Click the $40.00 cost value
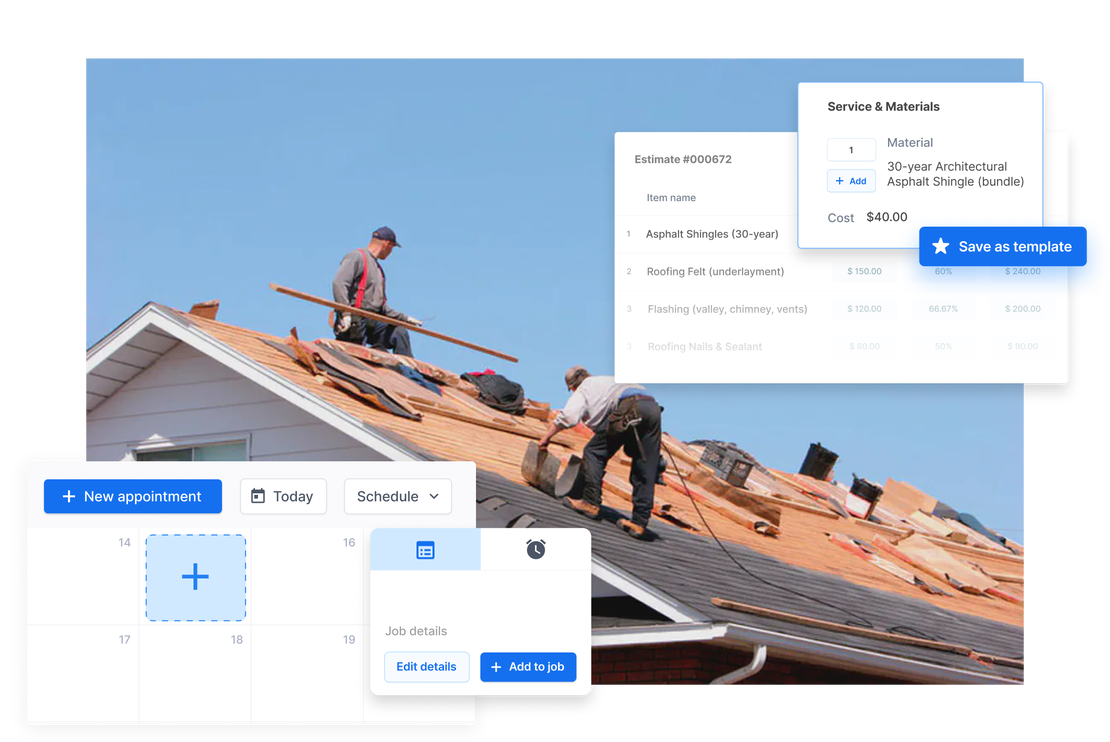The height and width of the screenshot is (742, 1110). click(887, 217)
